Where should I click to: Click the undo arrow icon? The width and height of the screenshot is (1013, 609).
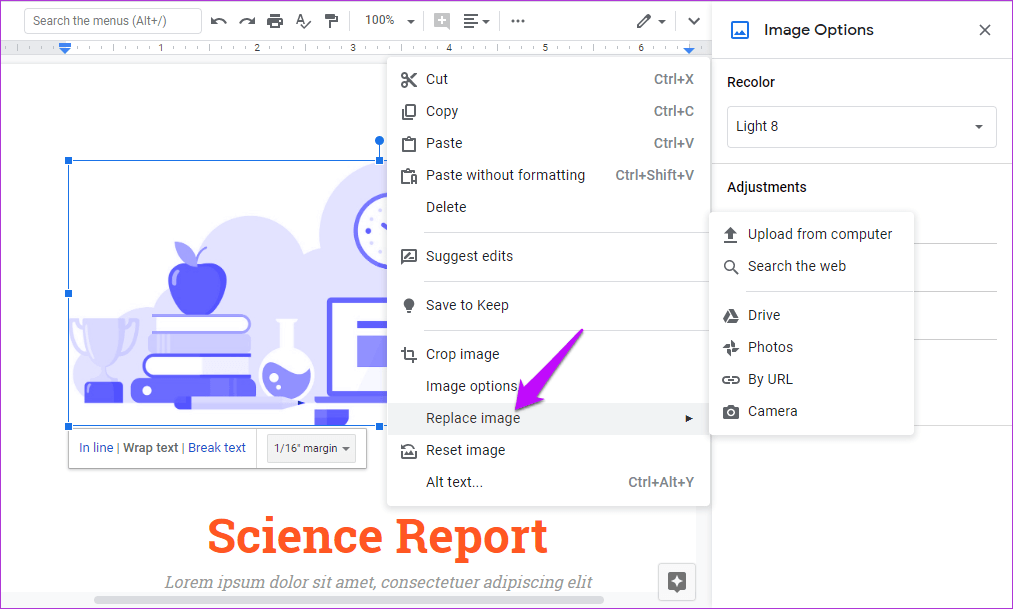point(218,21)
